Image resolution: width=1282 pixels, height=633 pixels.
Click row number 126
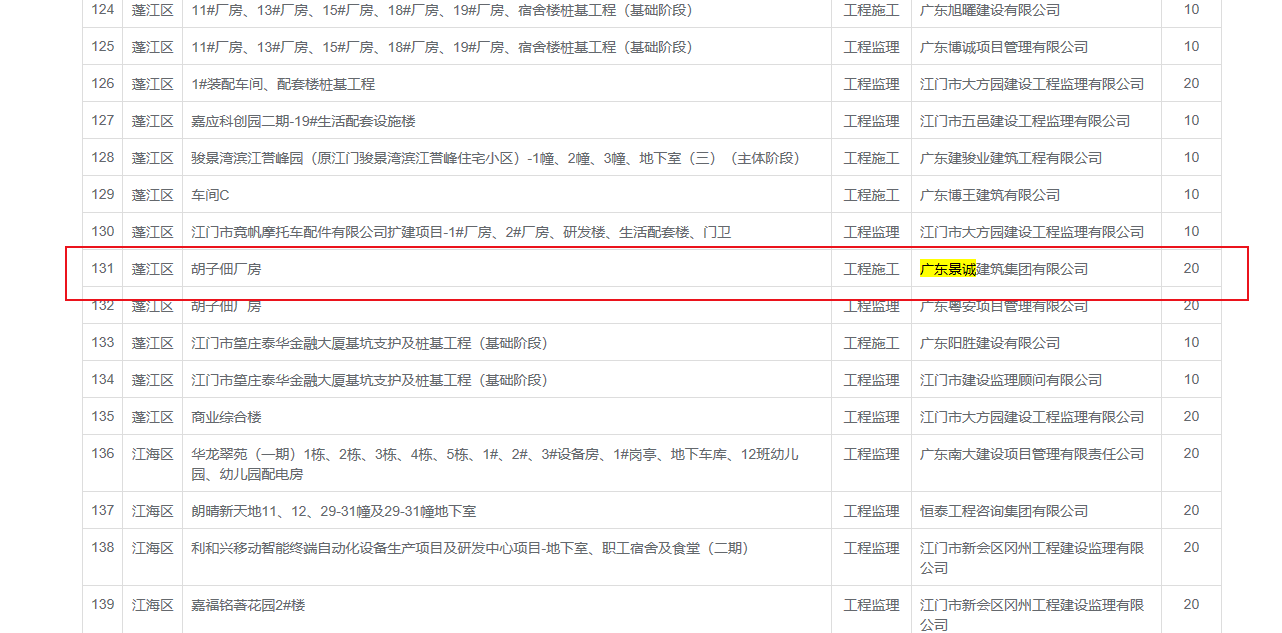pyautogui.click(x=103, y=84)
